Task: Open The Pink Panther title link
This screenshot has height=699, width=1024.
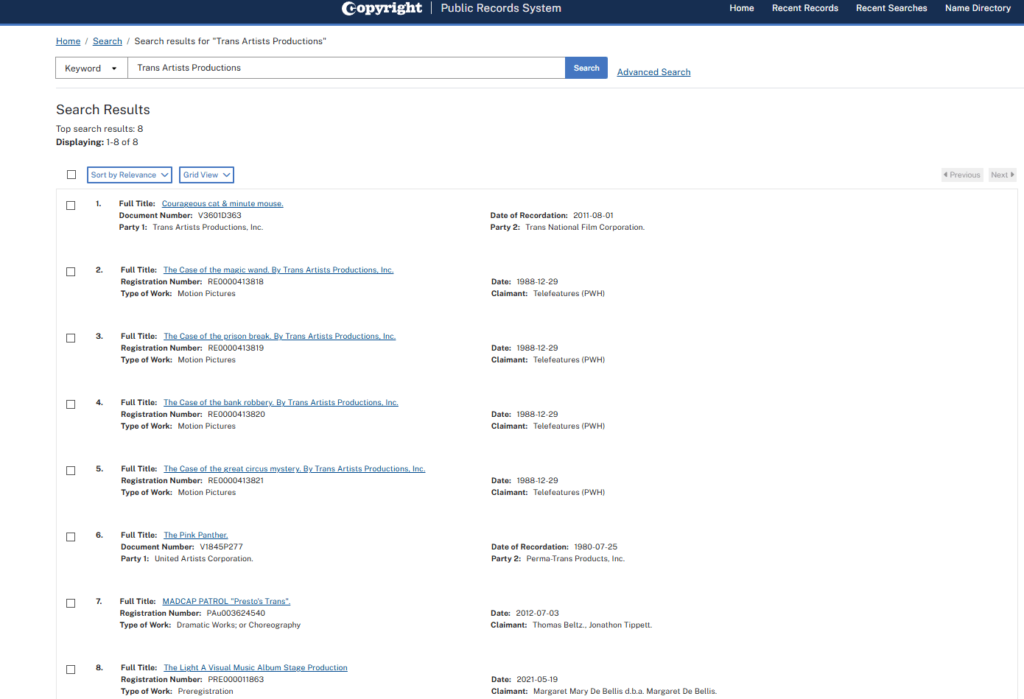Action: (195, 535)
